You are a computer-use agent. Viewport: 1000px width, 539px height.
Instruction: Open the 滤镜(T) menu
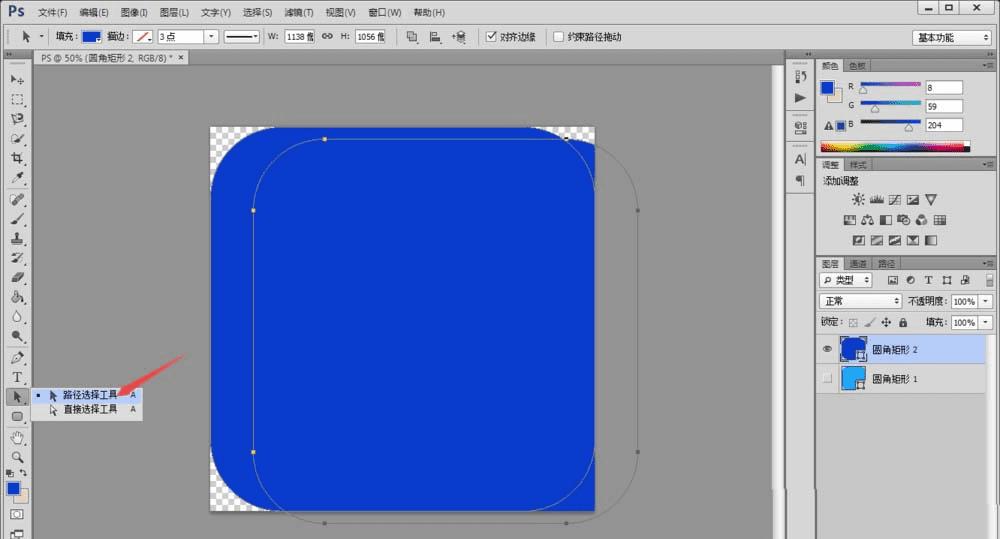[298, 12]
